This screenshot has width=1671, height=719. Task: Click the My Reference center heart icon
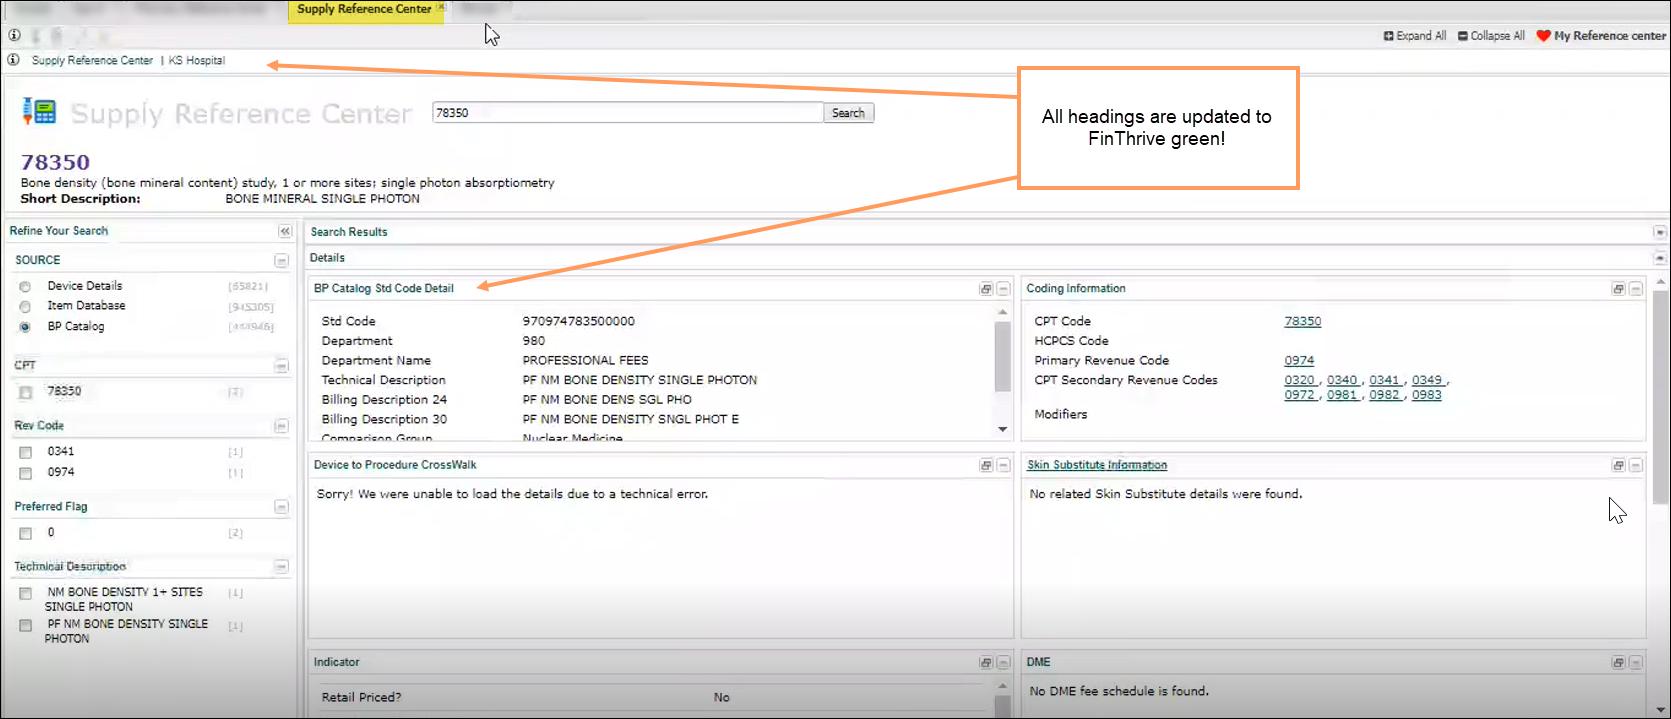point(1543,36)
